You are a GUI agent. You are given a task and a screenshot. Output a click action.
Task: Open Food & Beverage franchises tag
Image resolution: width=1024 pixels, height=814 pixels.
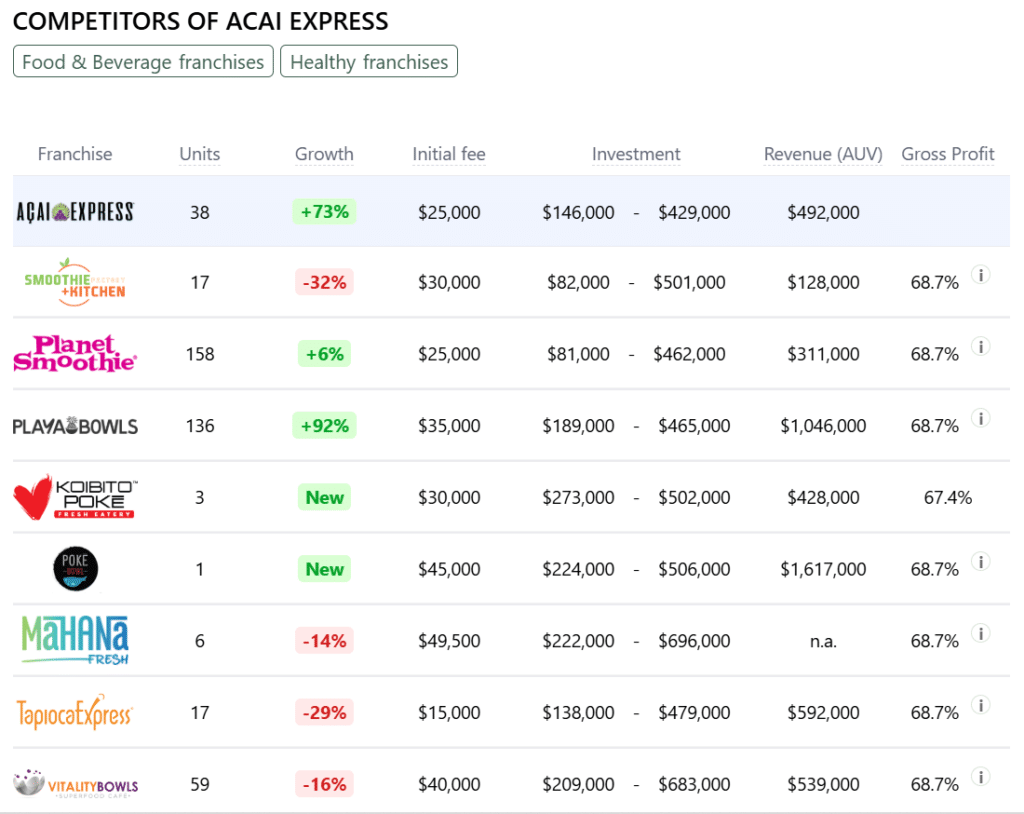(143, 61)
